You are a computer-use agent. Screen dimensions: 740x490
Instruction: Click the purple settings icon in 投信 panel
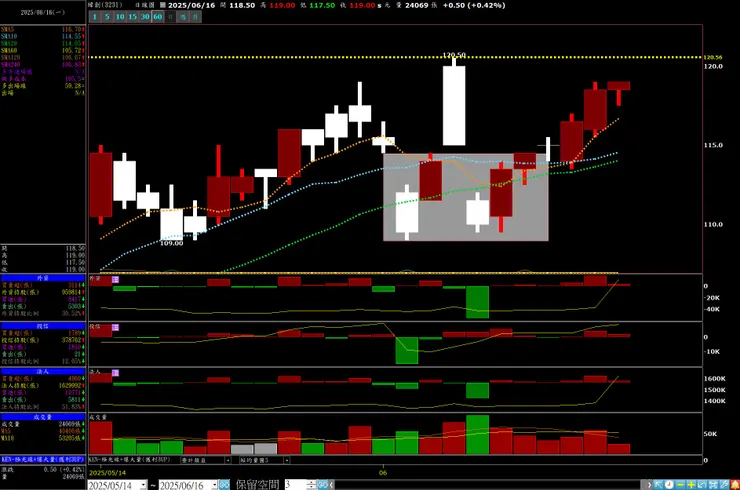pos(115,327)
